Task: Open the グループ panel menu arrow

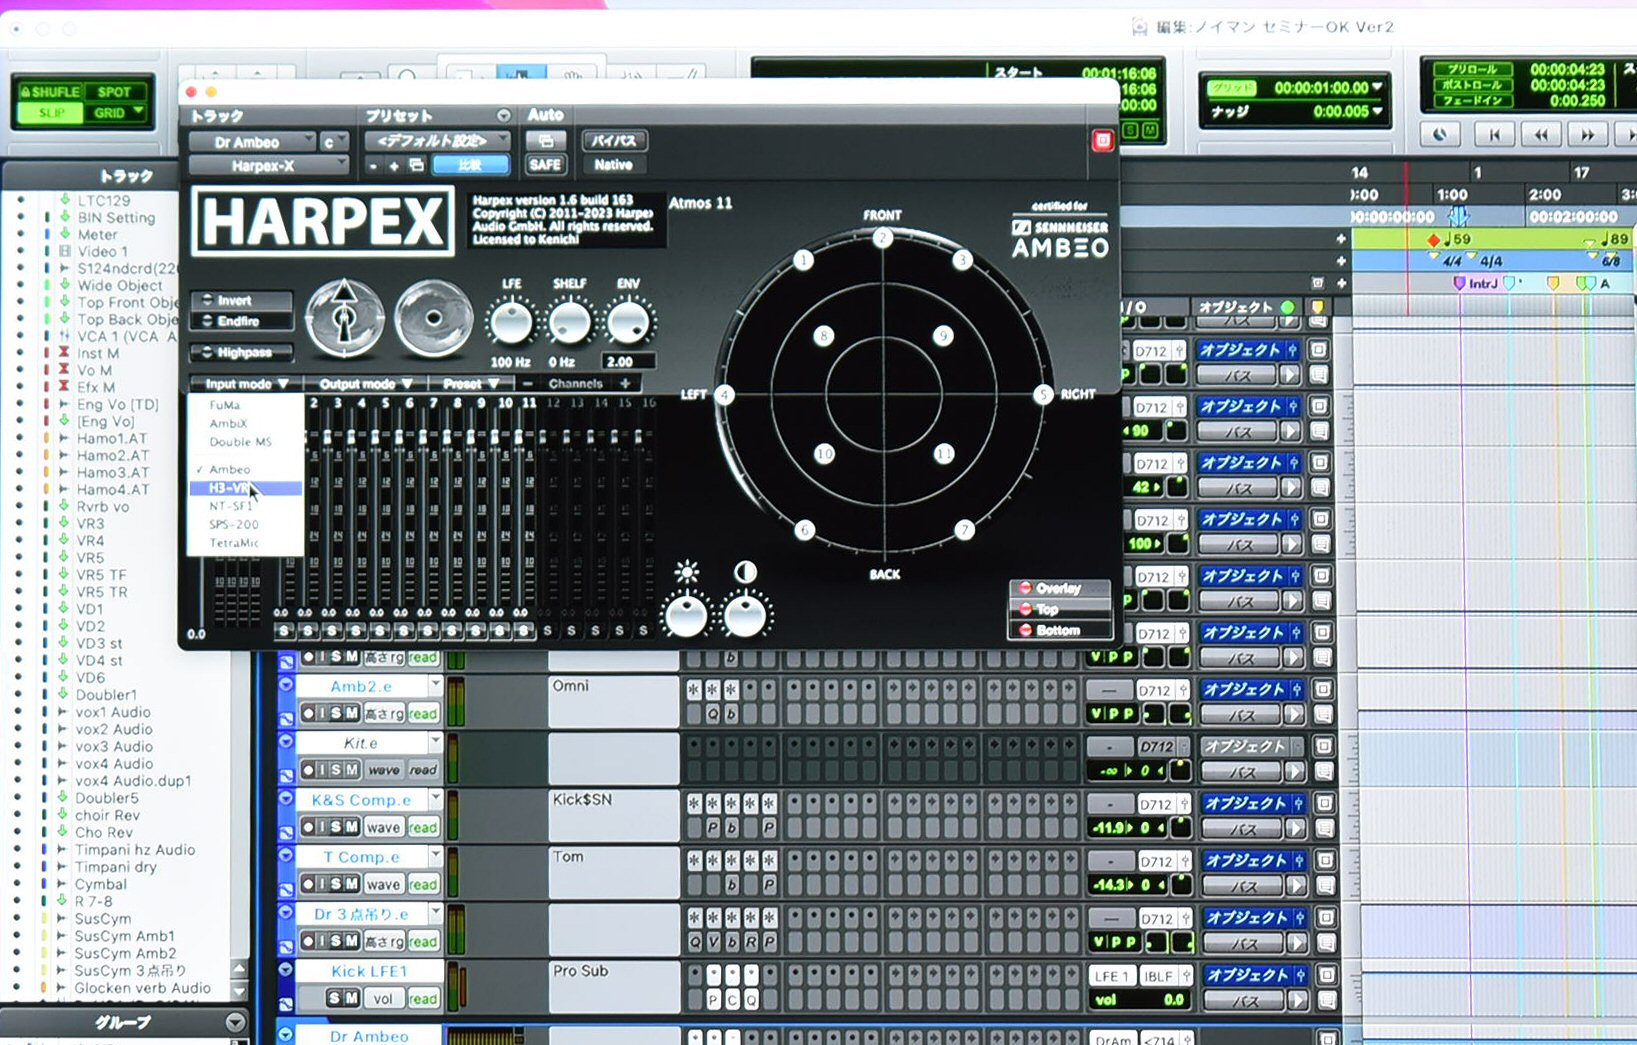Action: (x=235, y=1022)
